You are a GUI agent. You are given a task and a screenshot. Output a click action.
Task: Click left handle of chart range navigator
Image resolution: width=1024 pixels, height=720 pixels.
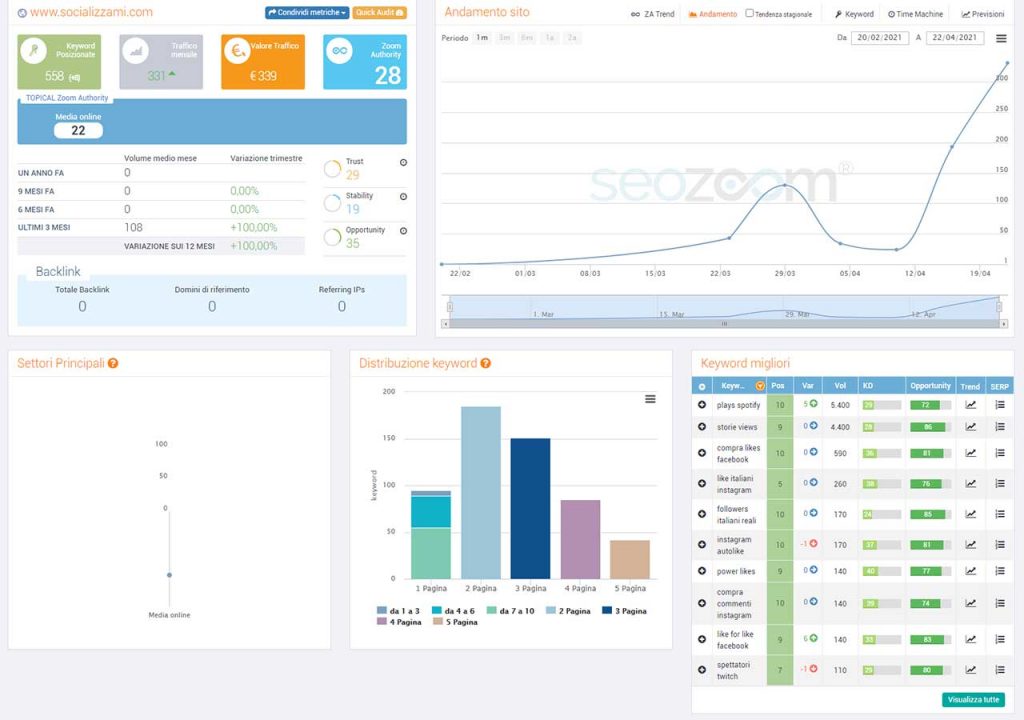click(449, 306)
